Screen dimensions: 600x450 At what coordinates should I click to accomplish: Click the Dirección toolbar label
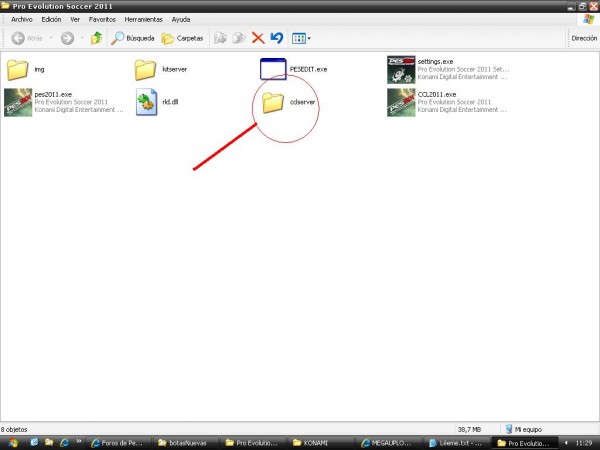(x=584, y=38)
